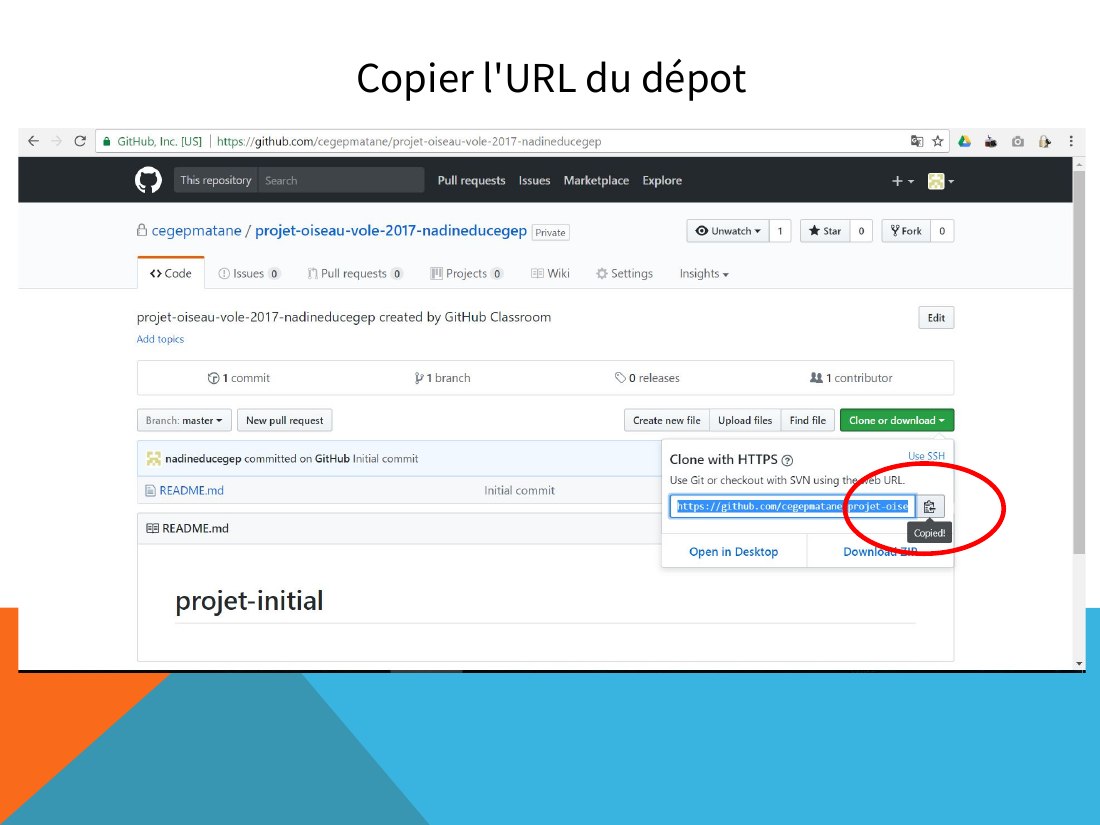The height and width of the screenshot is (825, 1100).
Task: Click the stargazers count 0
Action: 861,231
